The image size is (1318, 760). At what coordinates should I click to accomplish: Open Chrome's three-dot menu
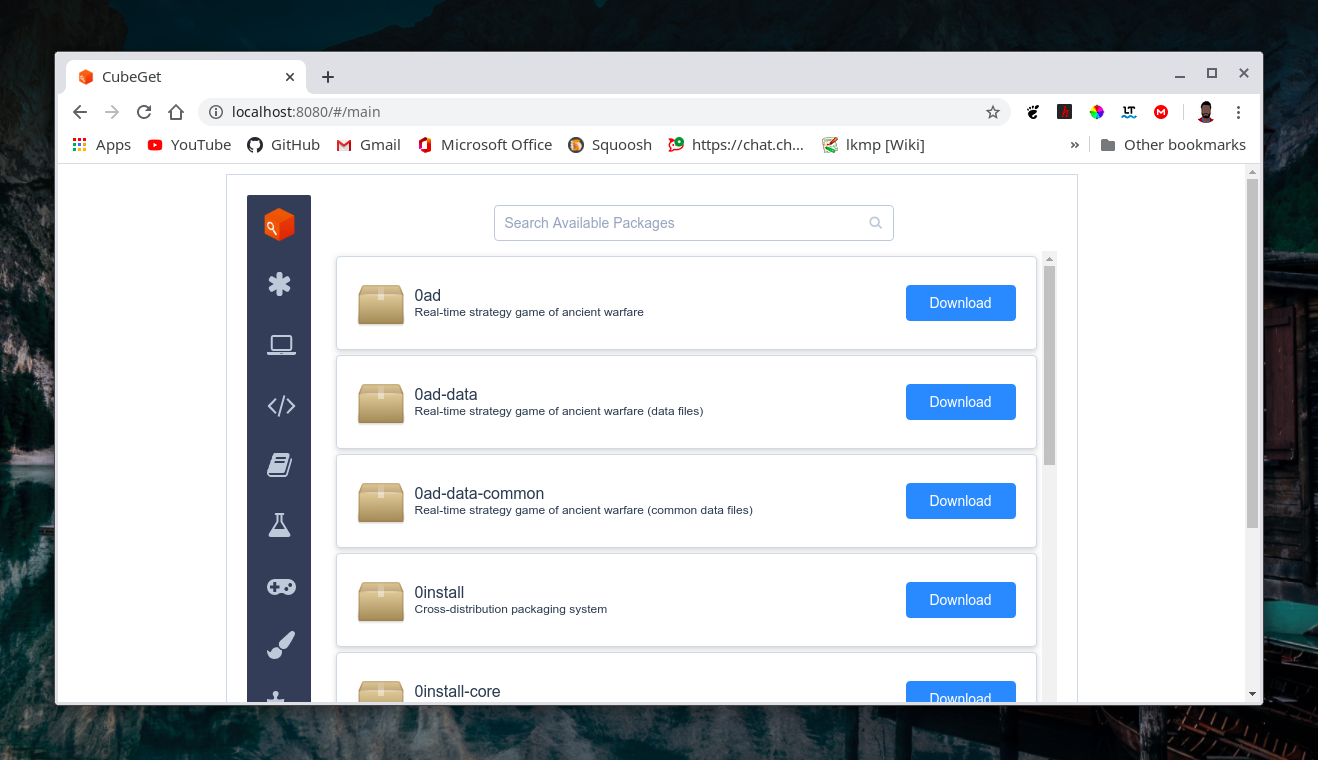pyautogui.click(x=1238, y=112)
